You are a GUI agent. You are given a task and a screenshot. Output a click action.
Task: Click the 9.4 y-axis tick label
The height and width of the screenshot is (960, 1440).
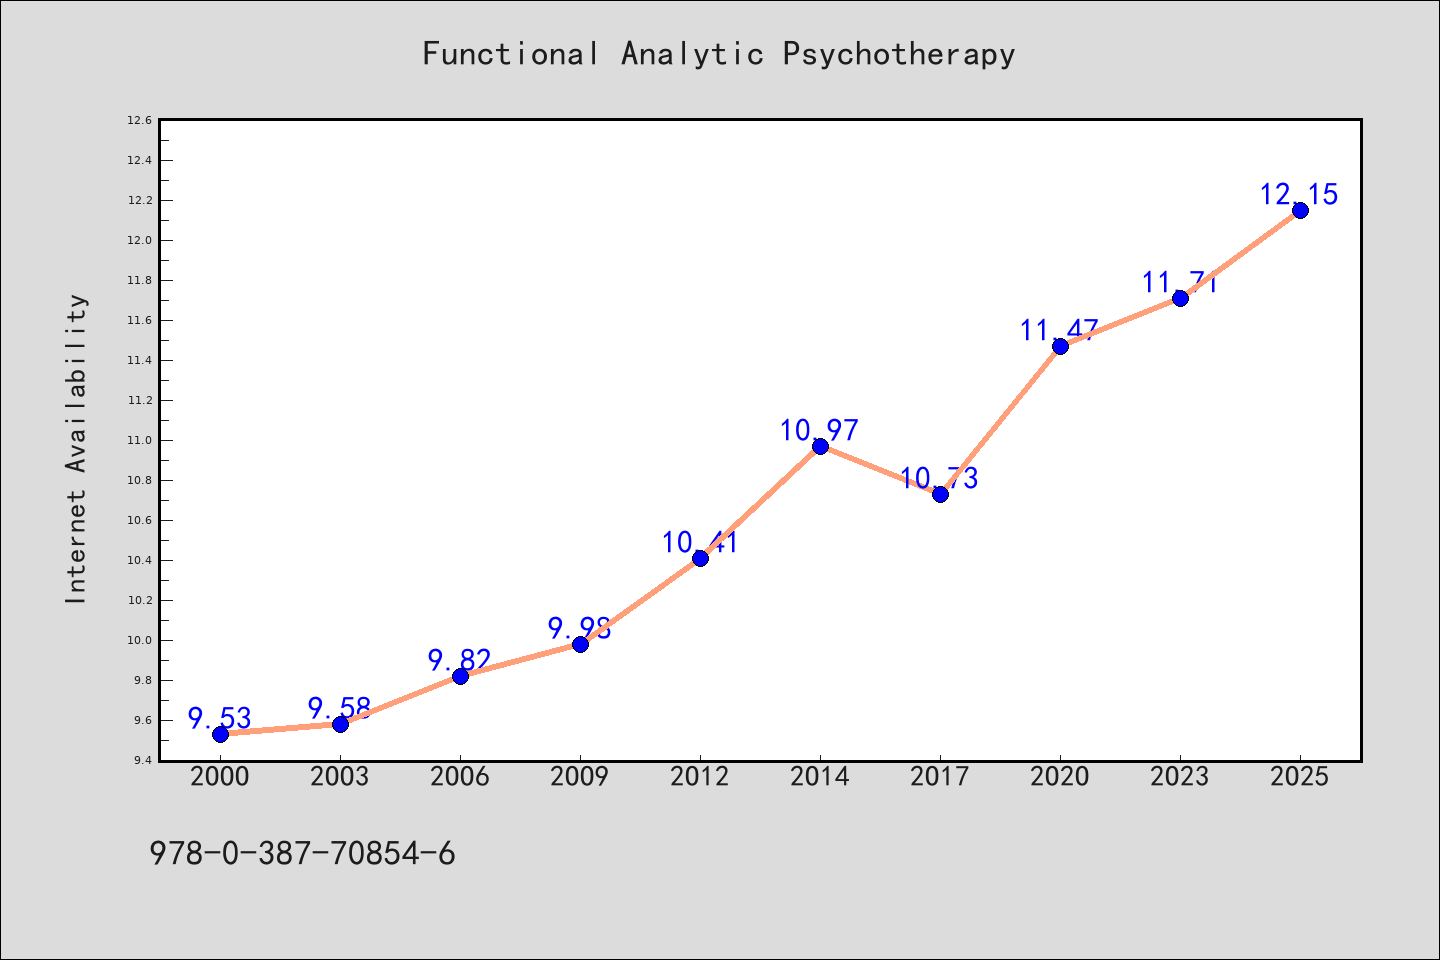pos(142,760)
